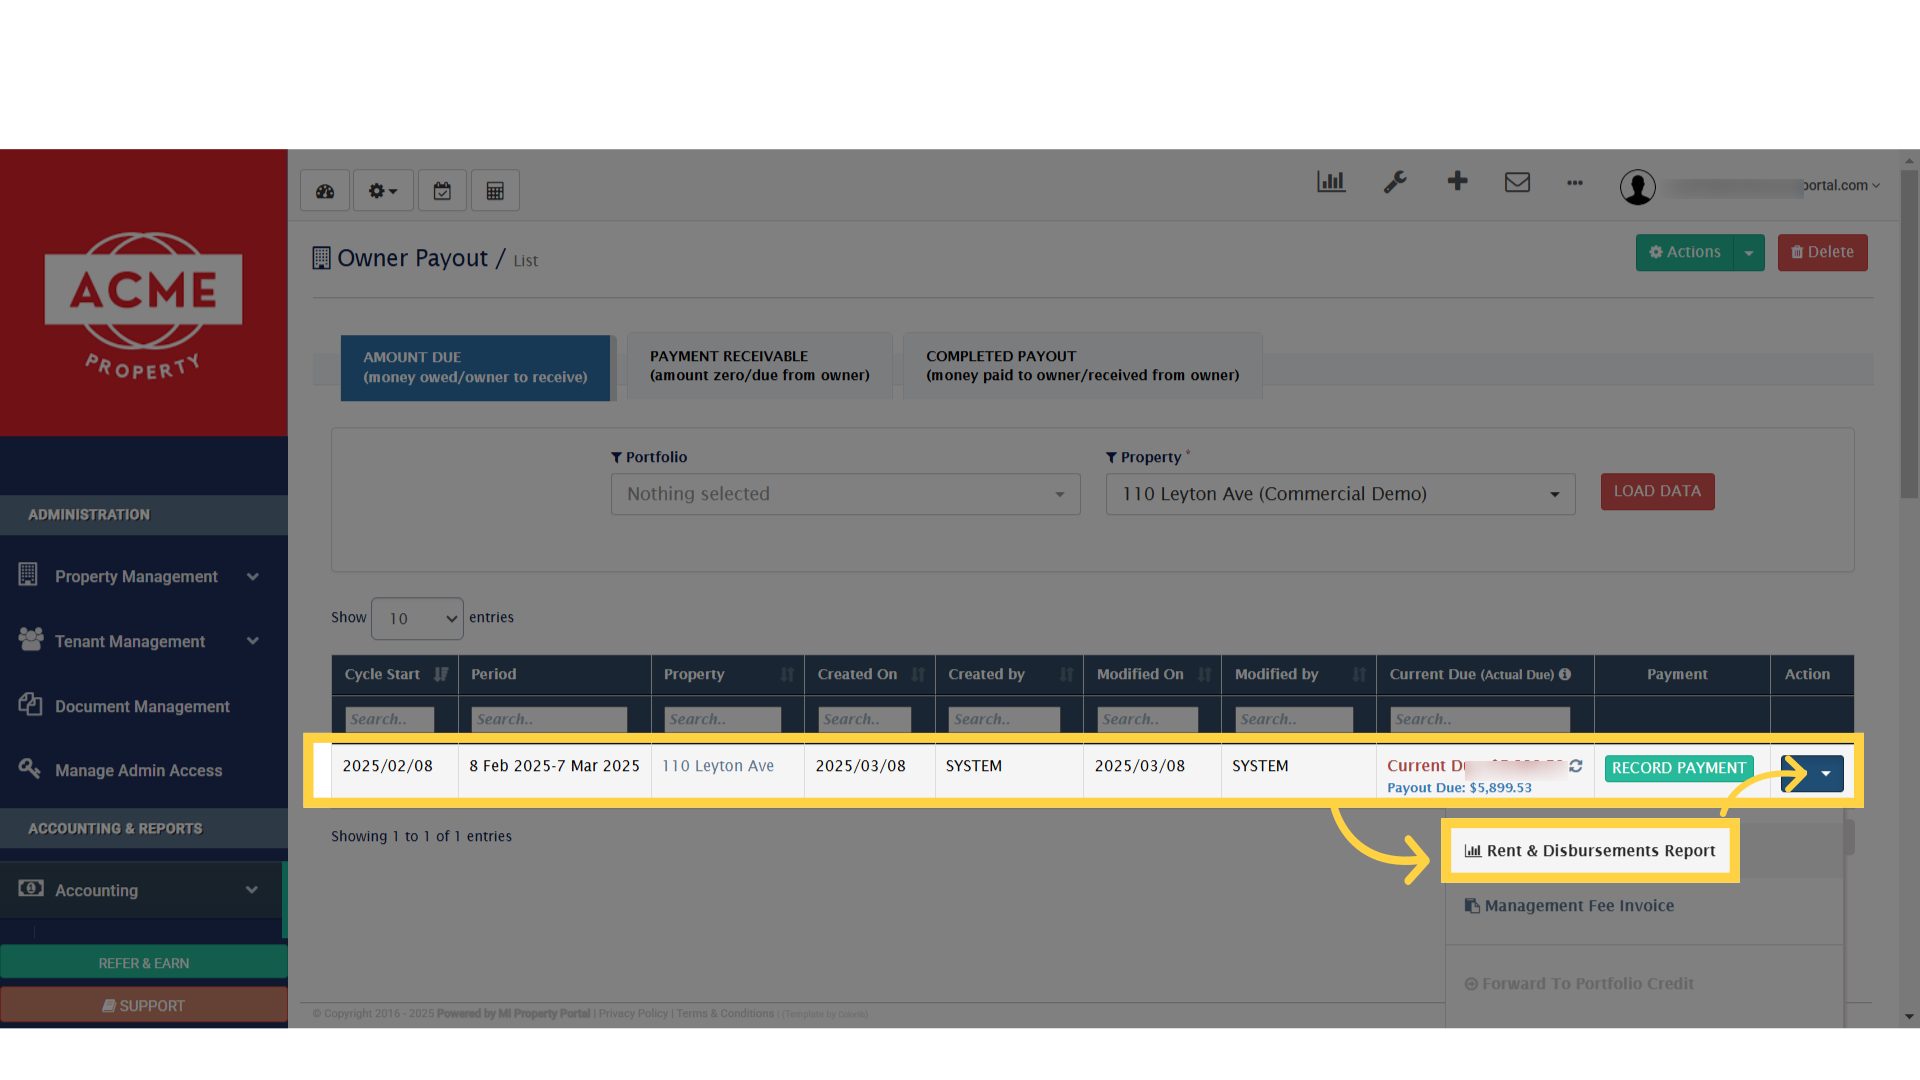Change Show entries count dropdown
The image size is (1920, 1080).
click(417, 618)
